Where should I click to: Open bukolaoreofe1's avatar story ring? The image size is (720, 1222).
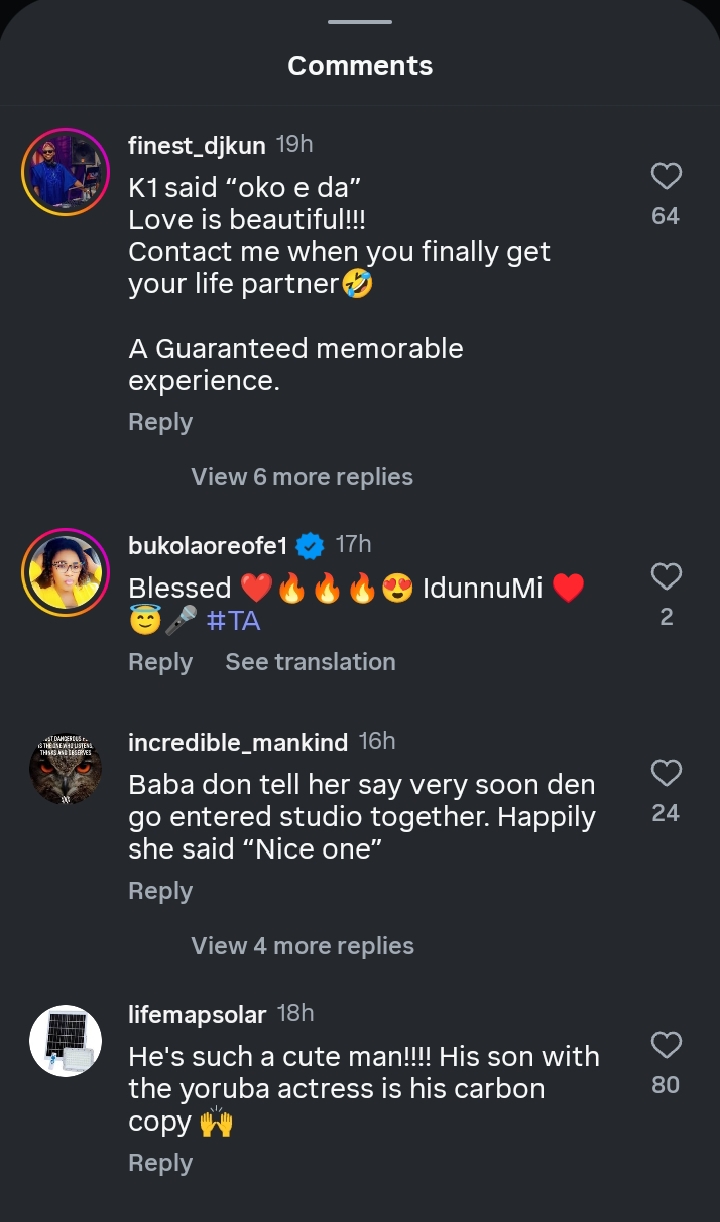click(x=65, y=571)
